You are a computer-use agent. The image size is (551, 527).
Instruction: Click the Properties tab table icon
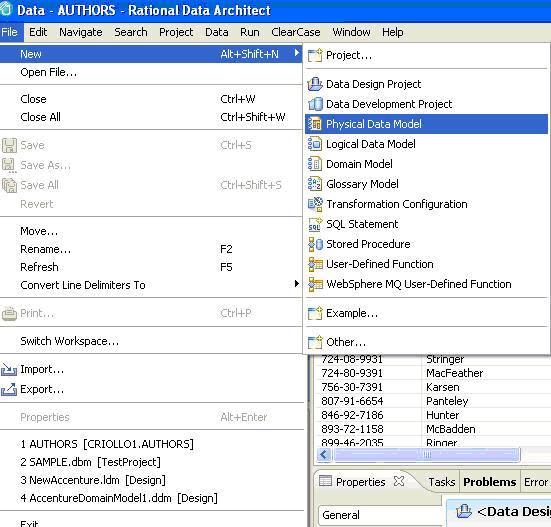click(x=325, y=481)
